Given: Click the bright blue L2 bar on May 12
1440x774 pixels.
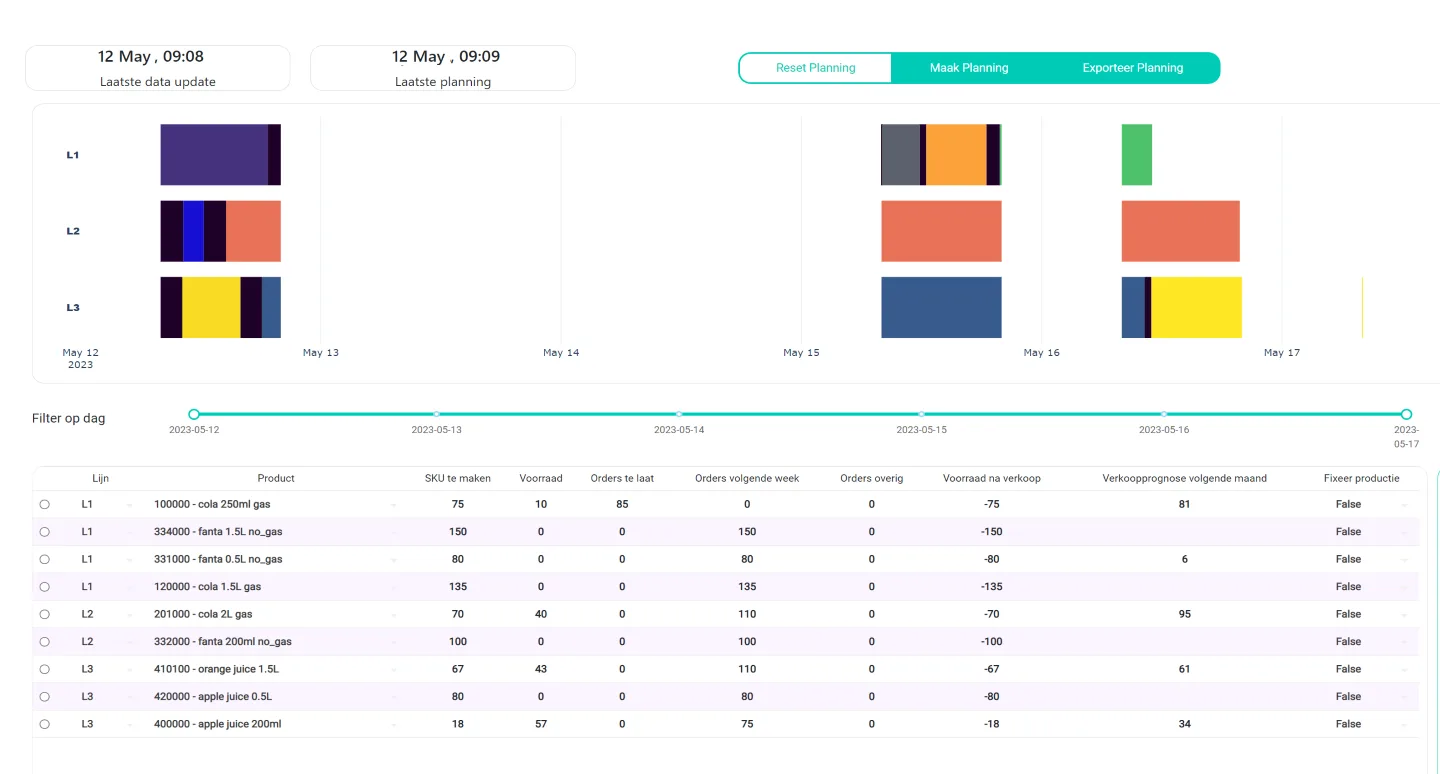Looking at the screenshot, I should point(193,231).
